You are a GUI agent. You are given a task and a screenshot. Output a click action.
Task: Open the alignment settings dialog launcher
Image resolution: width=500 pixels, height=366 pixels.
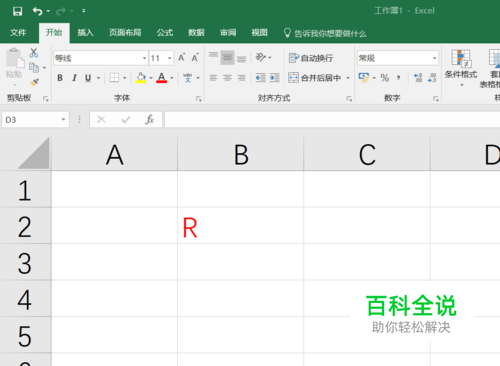pyautogui.click(x=349, y=99)
